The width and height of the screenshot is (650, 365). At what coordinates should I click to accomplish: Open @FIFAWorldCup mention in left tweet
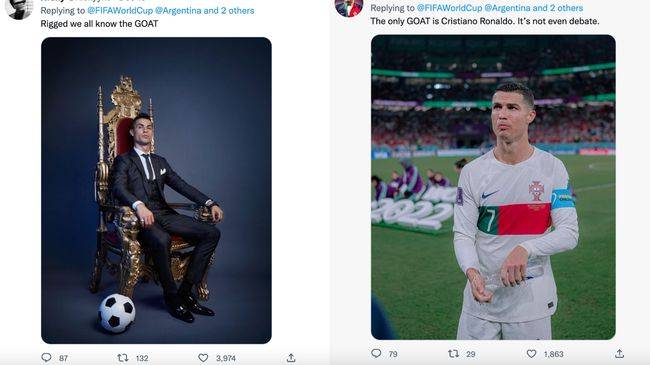point(120,10)
